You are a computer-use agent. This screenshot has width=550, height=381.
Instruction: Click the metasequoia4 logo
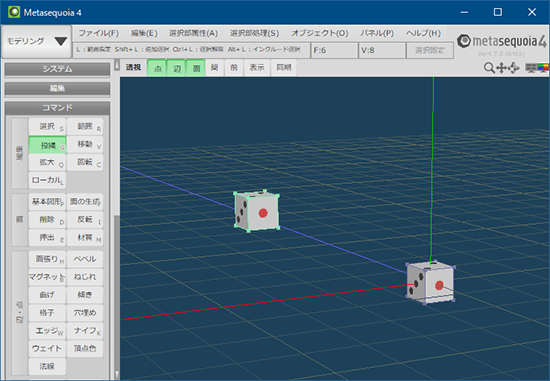click(502, 41)
